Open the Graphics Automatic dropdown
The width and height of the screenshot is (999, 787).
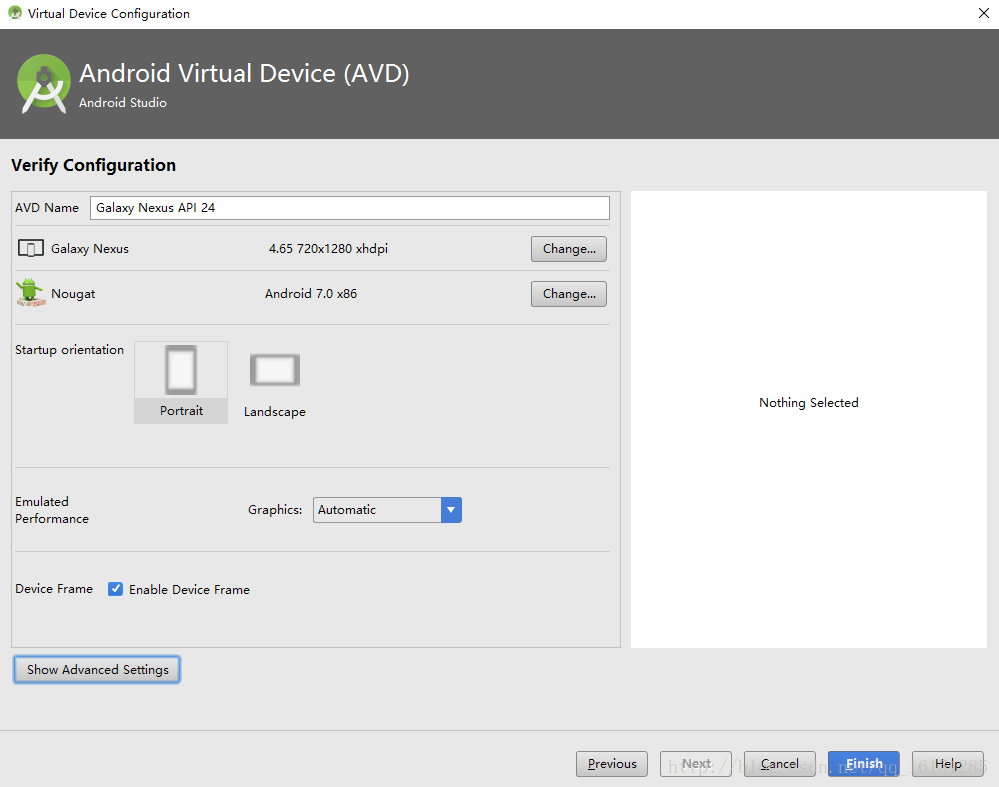point(387,510)
